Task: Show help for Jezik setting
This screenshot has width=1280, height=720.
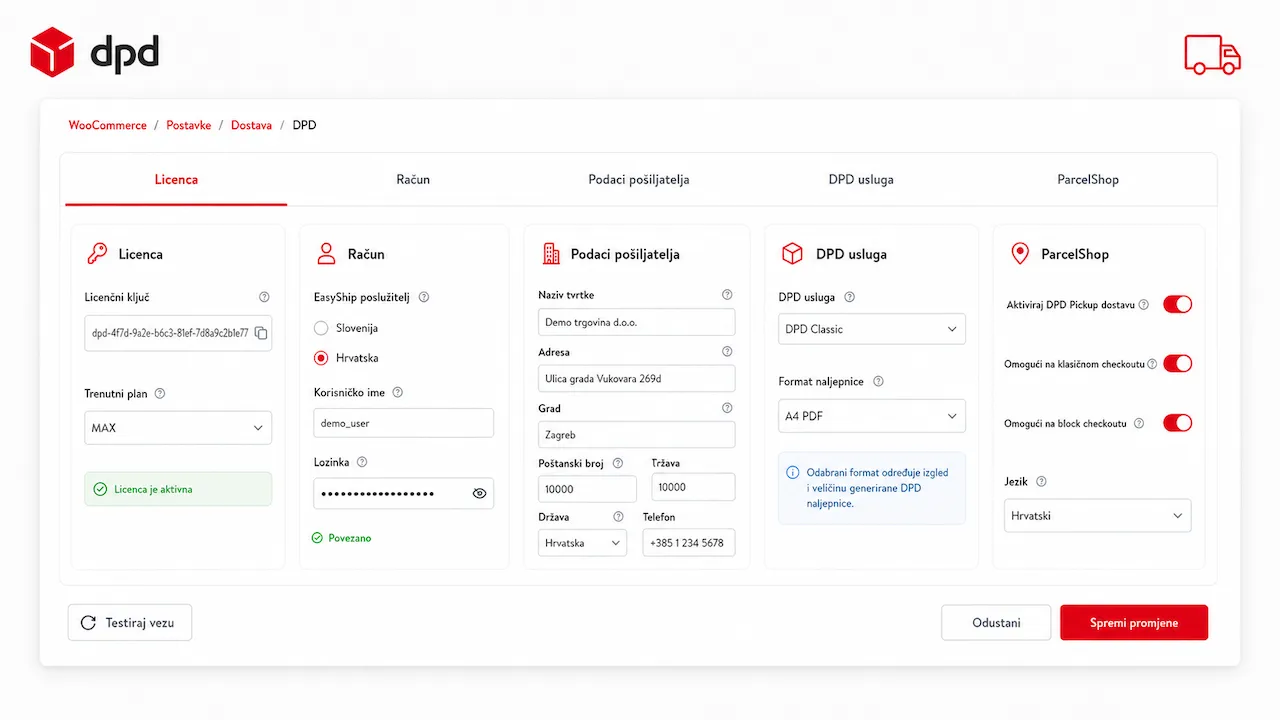Action: pos(1041,481)
